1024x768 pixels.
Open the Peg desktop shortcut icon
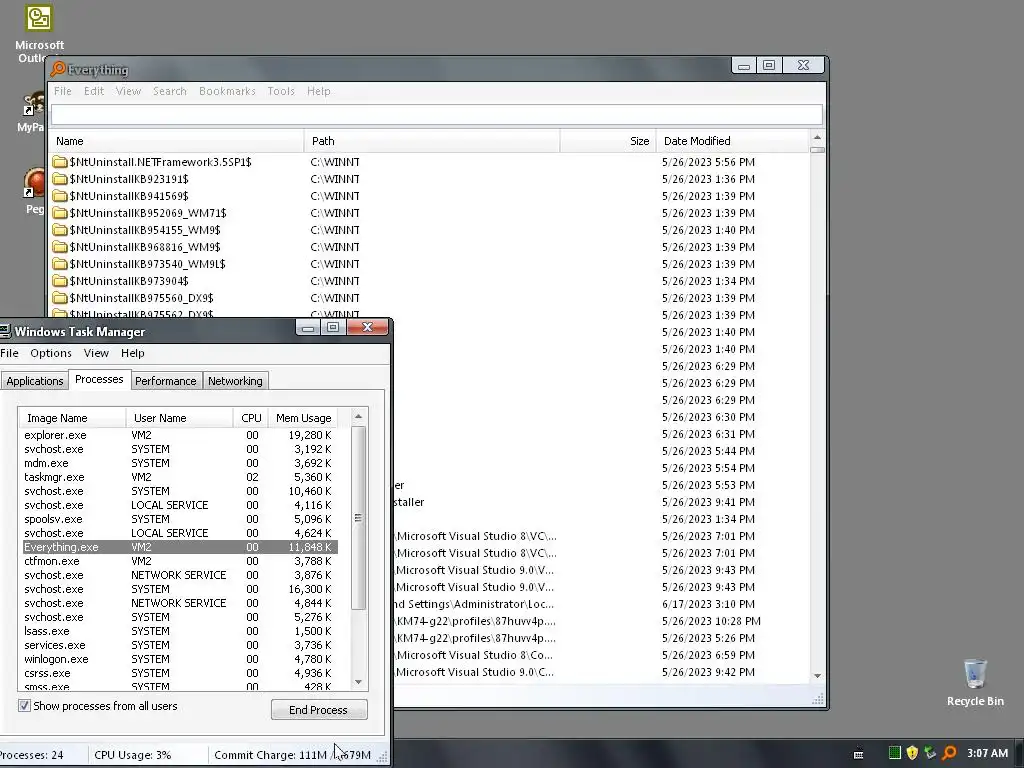pos(33,184)
